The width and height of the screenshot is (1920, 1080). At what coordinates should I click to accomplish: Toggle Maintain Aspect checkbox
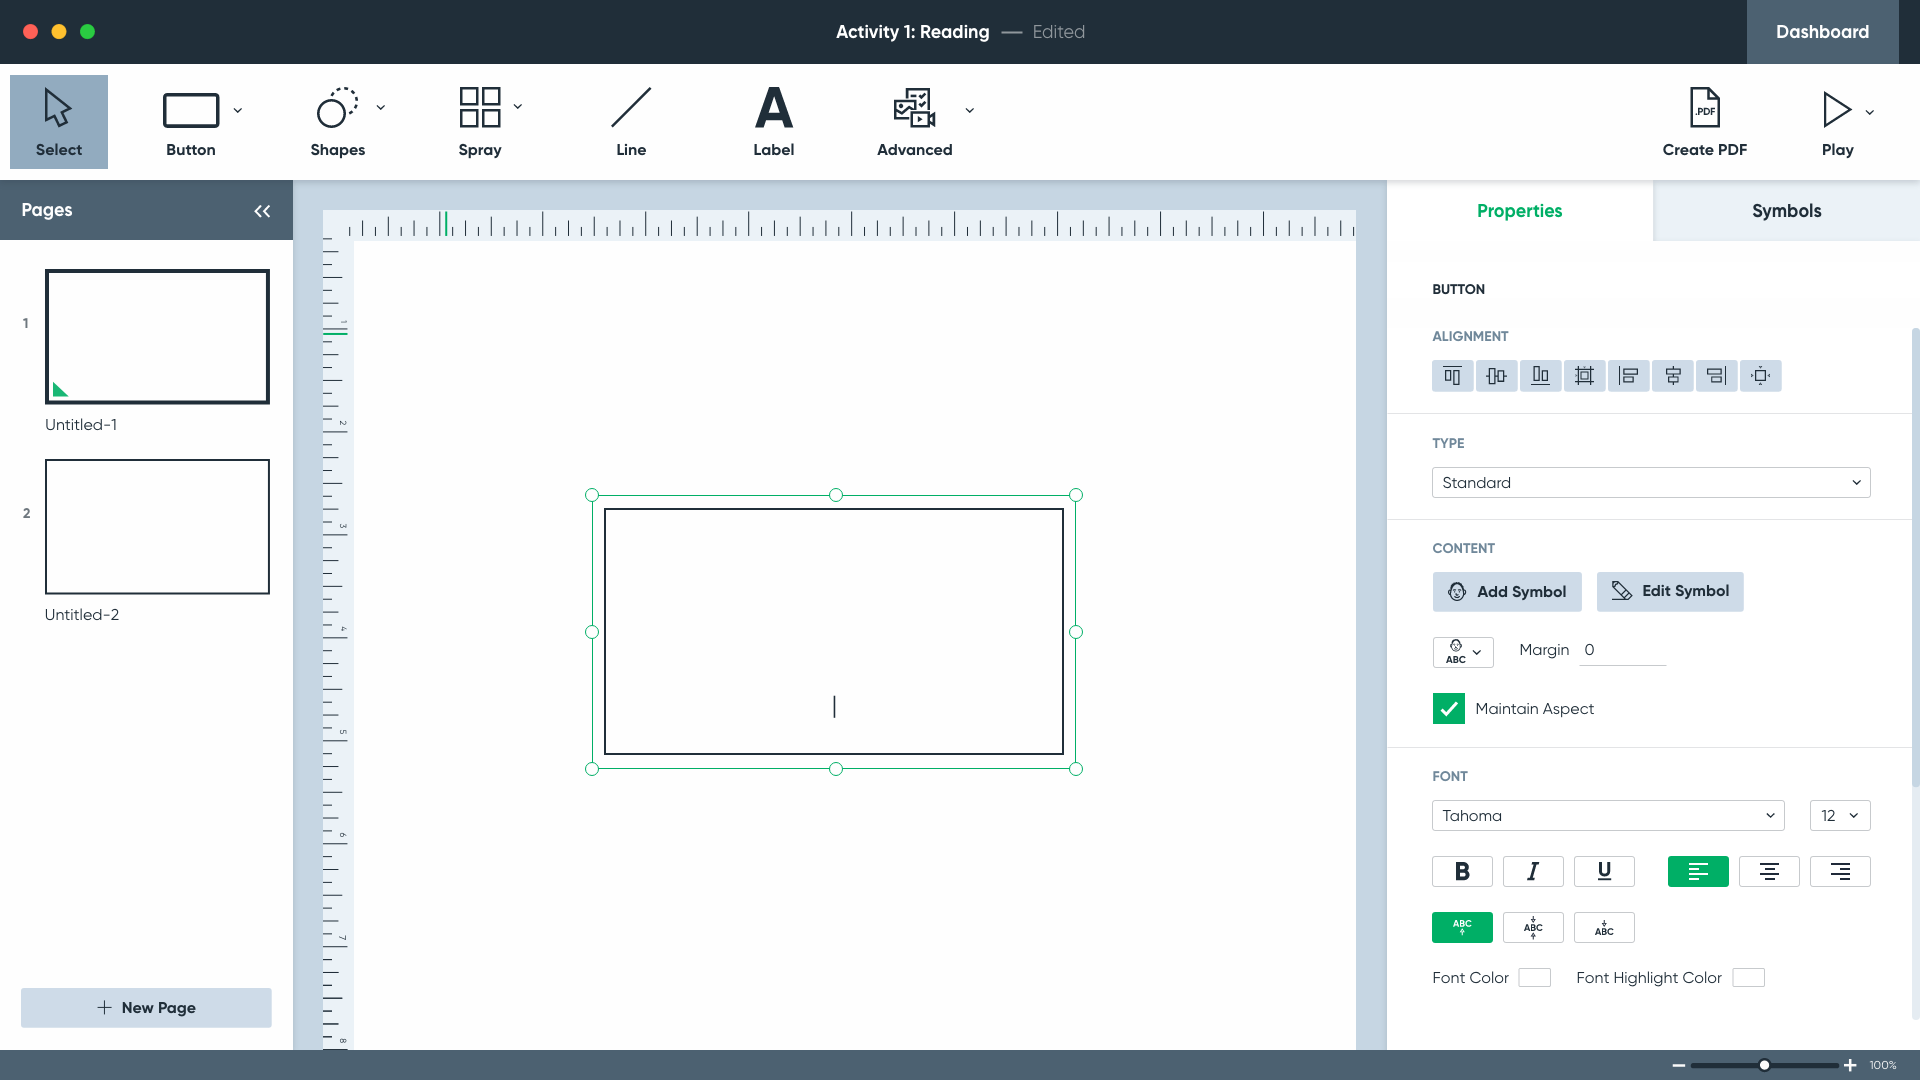pyautogui.click(x=1448, y=708)
